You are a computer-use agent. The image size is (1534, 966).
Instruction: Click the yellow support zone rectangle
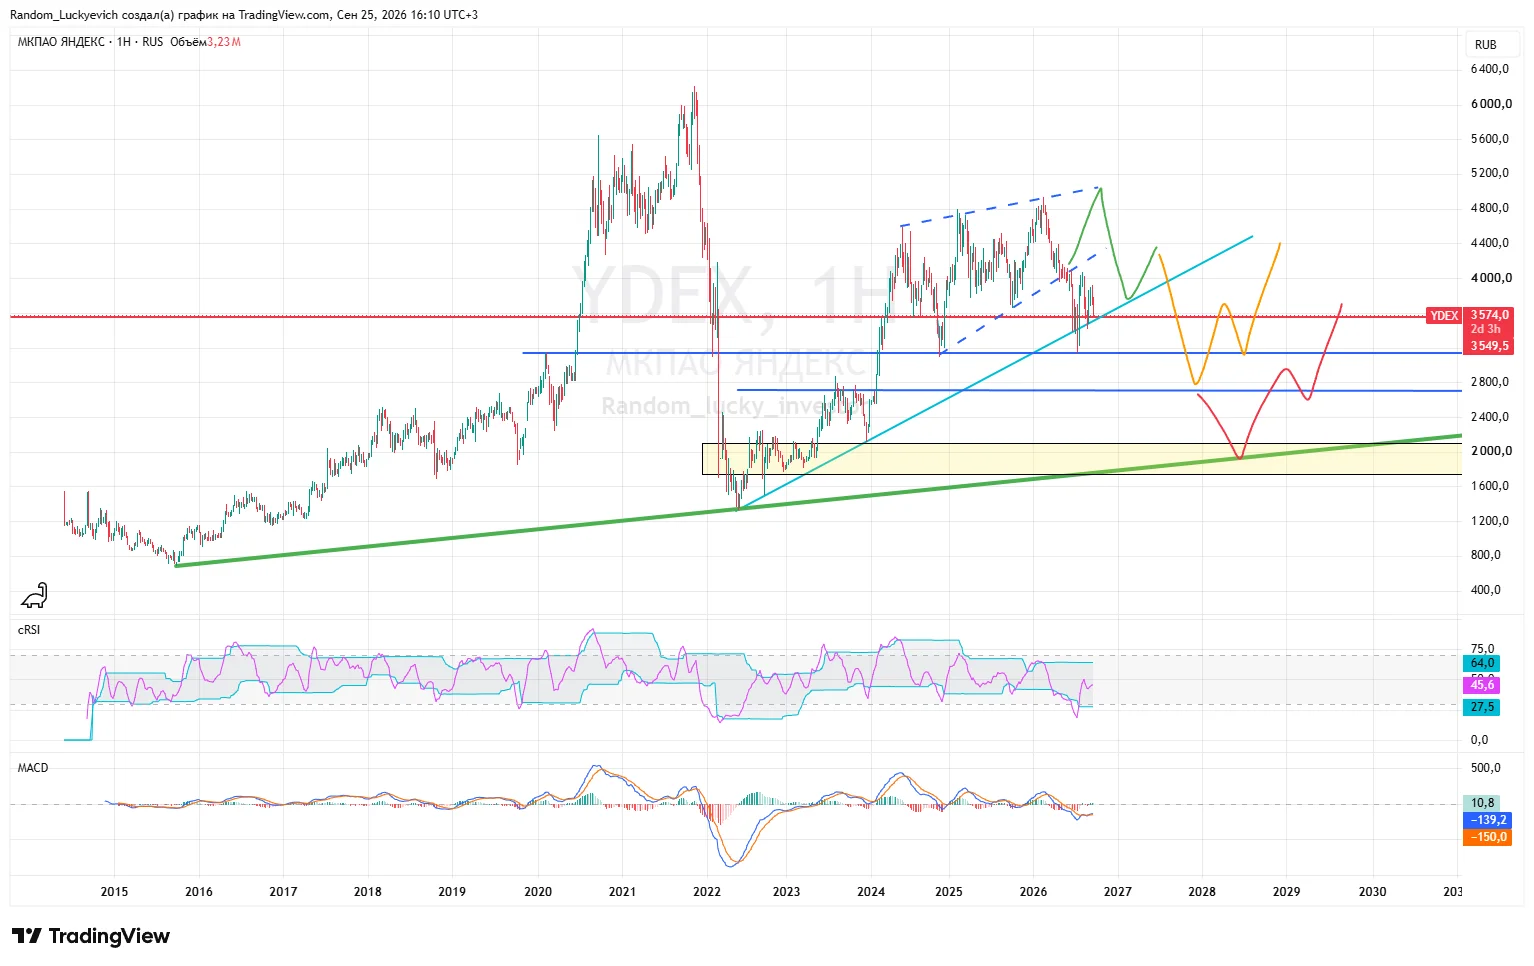(1082, 459)
